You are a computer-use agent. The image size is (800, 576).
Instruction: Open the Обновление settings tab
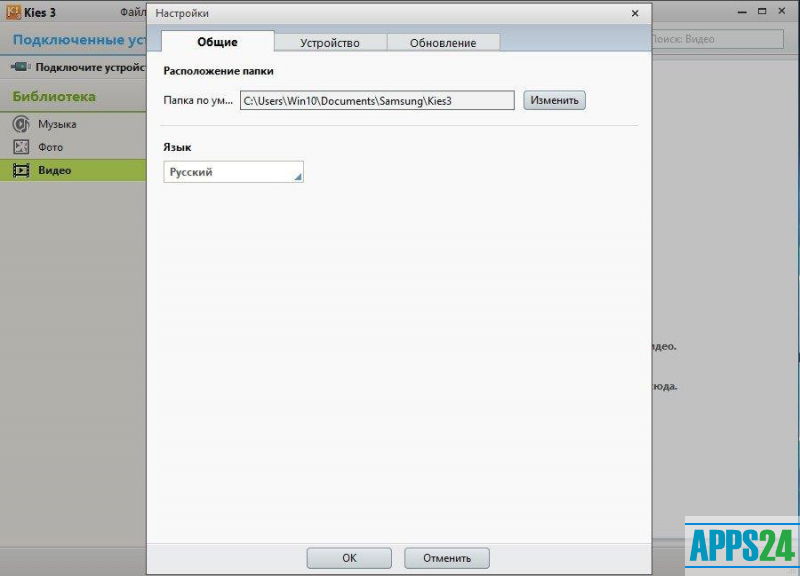pyautogui.click(x=443, y=43)
